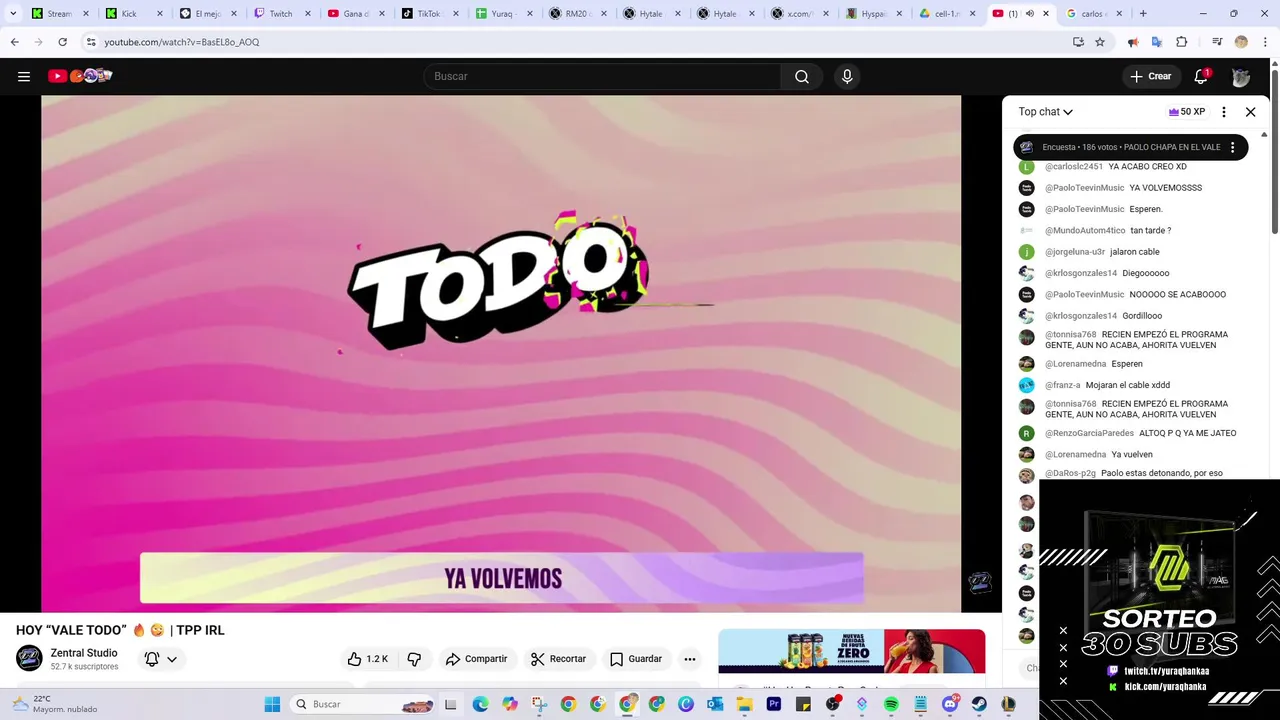Expand the subscription notification chevron
Image resolution: width=1280 pixels, height=720 pixels.
(x=172, y=659)
